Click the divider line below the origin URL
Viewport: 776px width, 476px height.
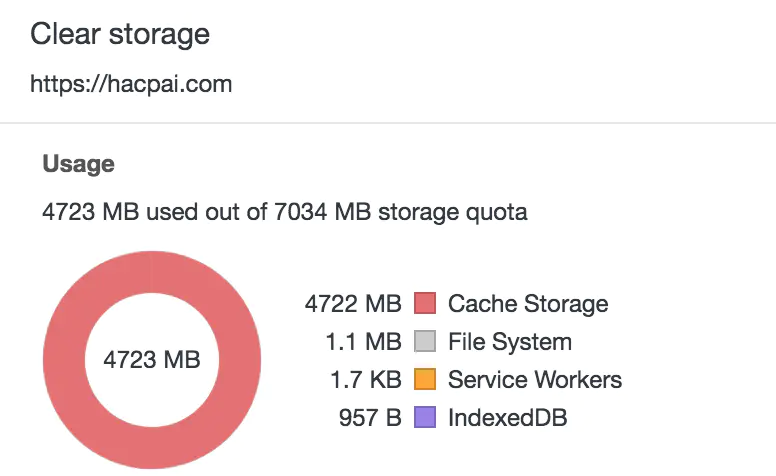[x=388, y=123]
